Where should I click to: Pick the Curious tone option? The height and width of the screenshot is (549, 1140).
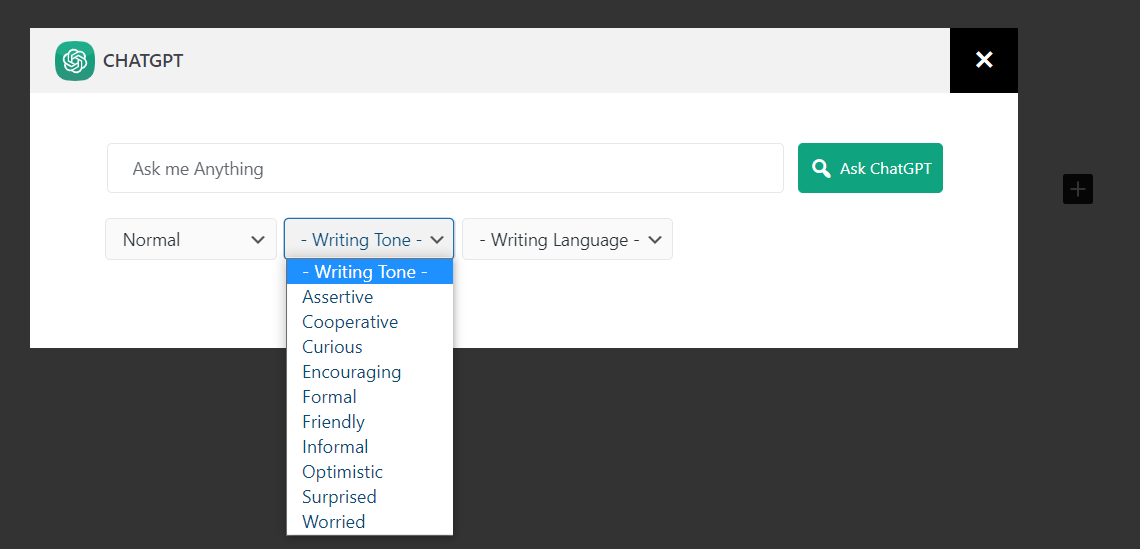tap(369, 347)
